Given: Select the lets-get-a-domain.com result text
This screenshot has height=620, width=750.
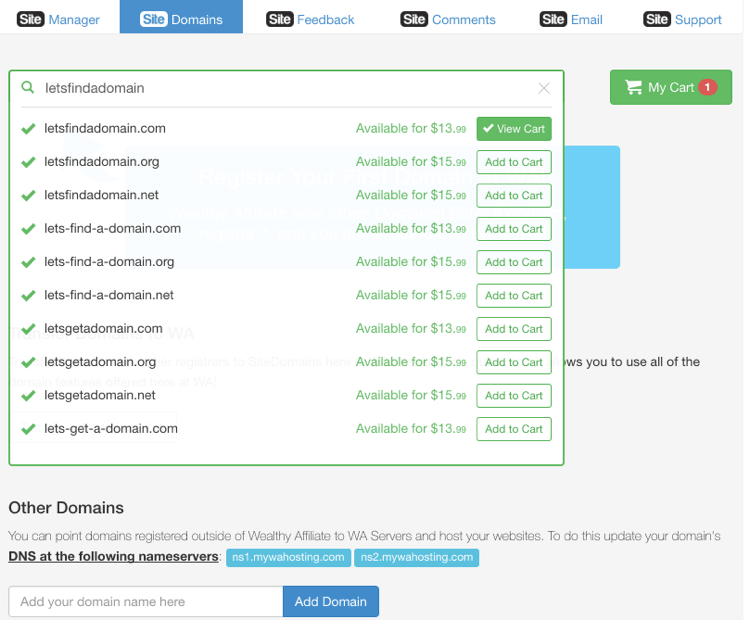Looking at the screenshot, I should pos(110,428).
